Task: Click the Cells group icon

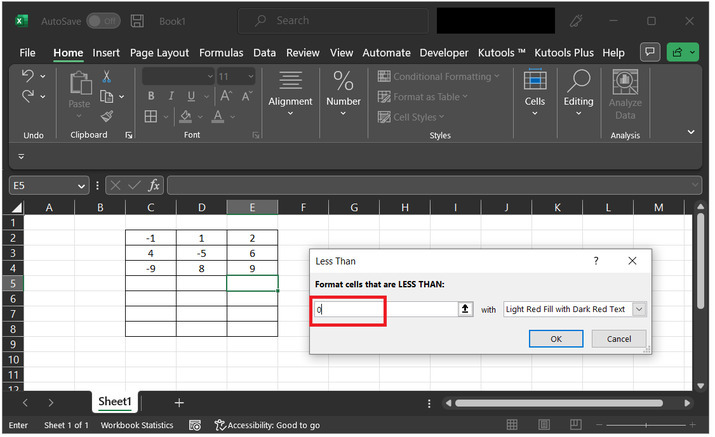Action: [x=535, y=80]
